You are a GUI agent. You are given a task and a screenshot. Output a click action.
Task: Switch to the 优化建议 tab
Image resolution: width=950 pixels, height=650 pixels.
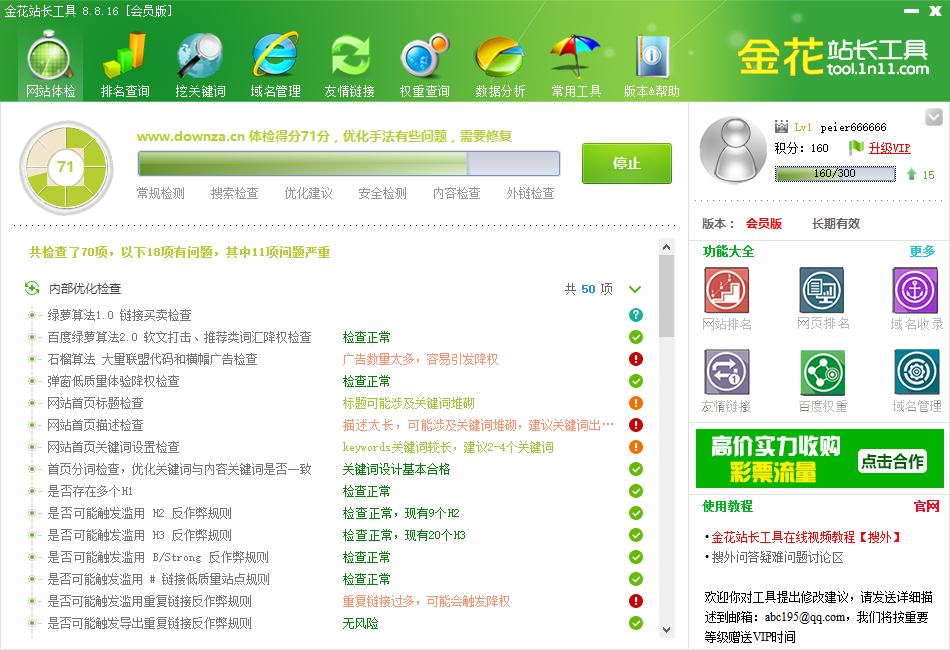click(308, 193)
